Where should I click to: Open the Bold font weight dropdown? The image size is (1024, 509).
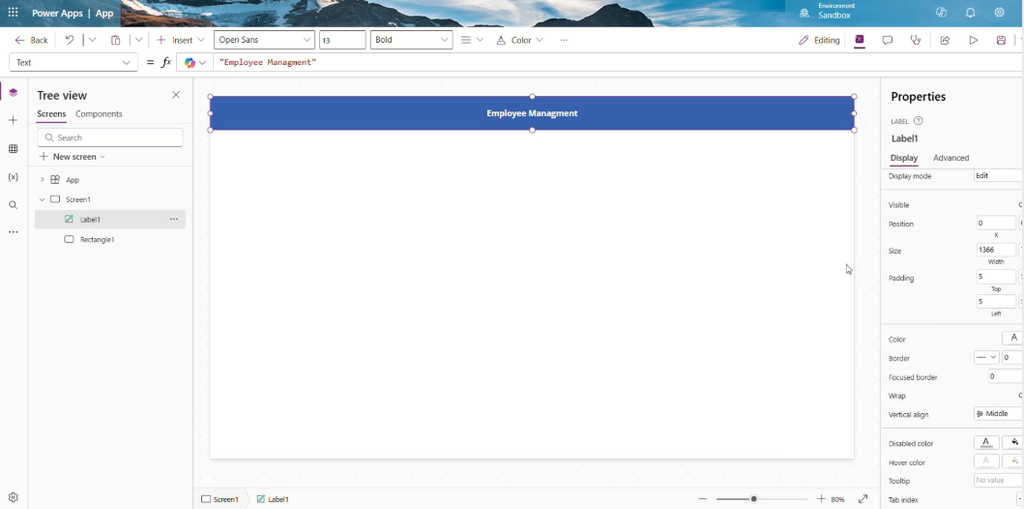(411, 40)
